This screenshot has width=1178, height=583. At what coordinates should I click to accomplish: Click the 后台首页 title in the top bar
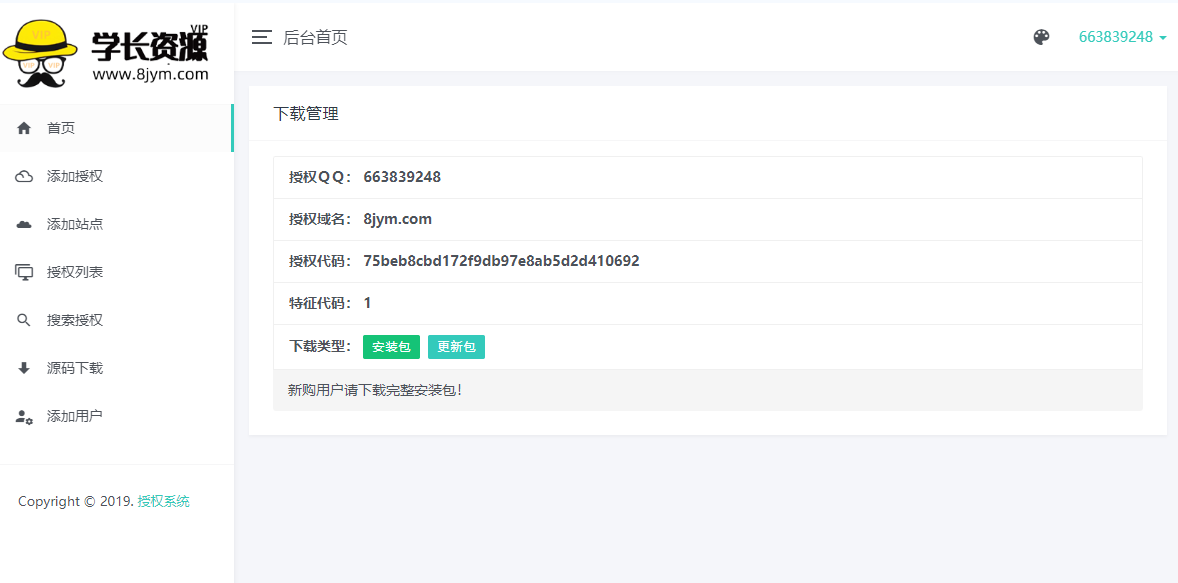(315, 37)
